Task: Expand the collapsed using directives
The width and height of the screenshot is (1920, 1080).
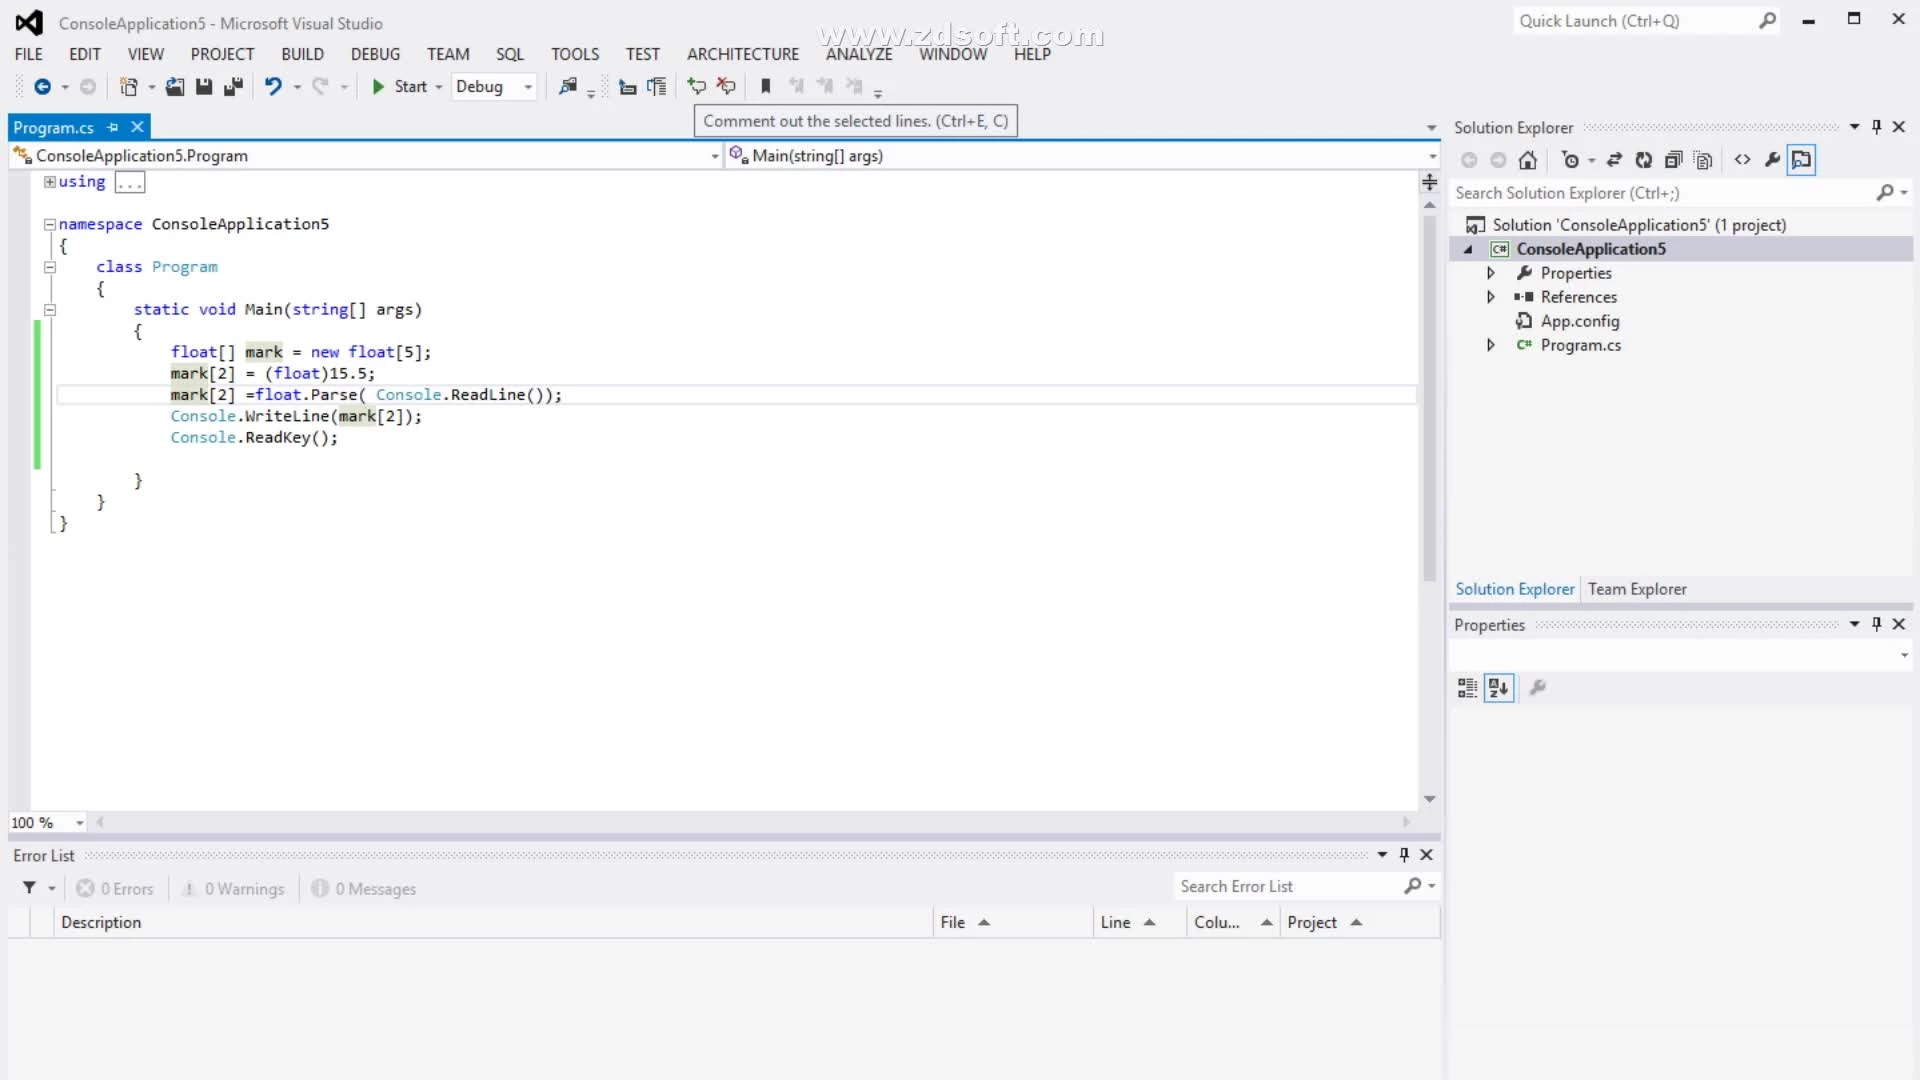Action: pos(49,182)
